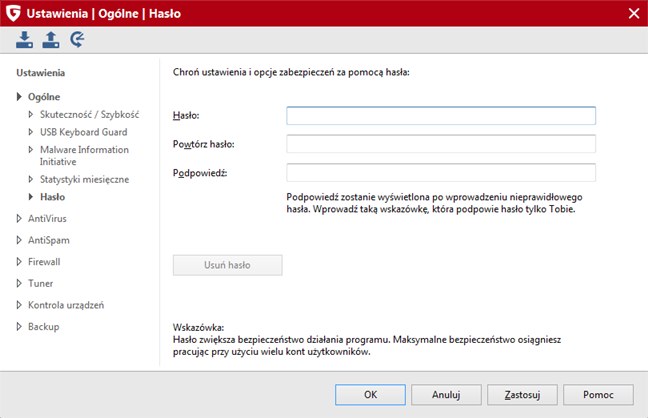Open Firewall settings
This screenshot has height=418, width=648.
click(44, 262)
